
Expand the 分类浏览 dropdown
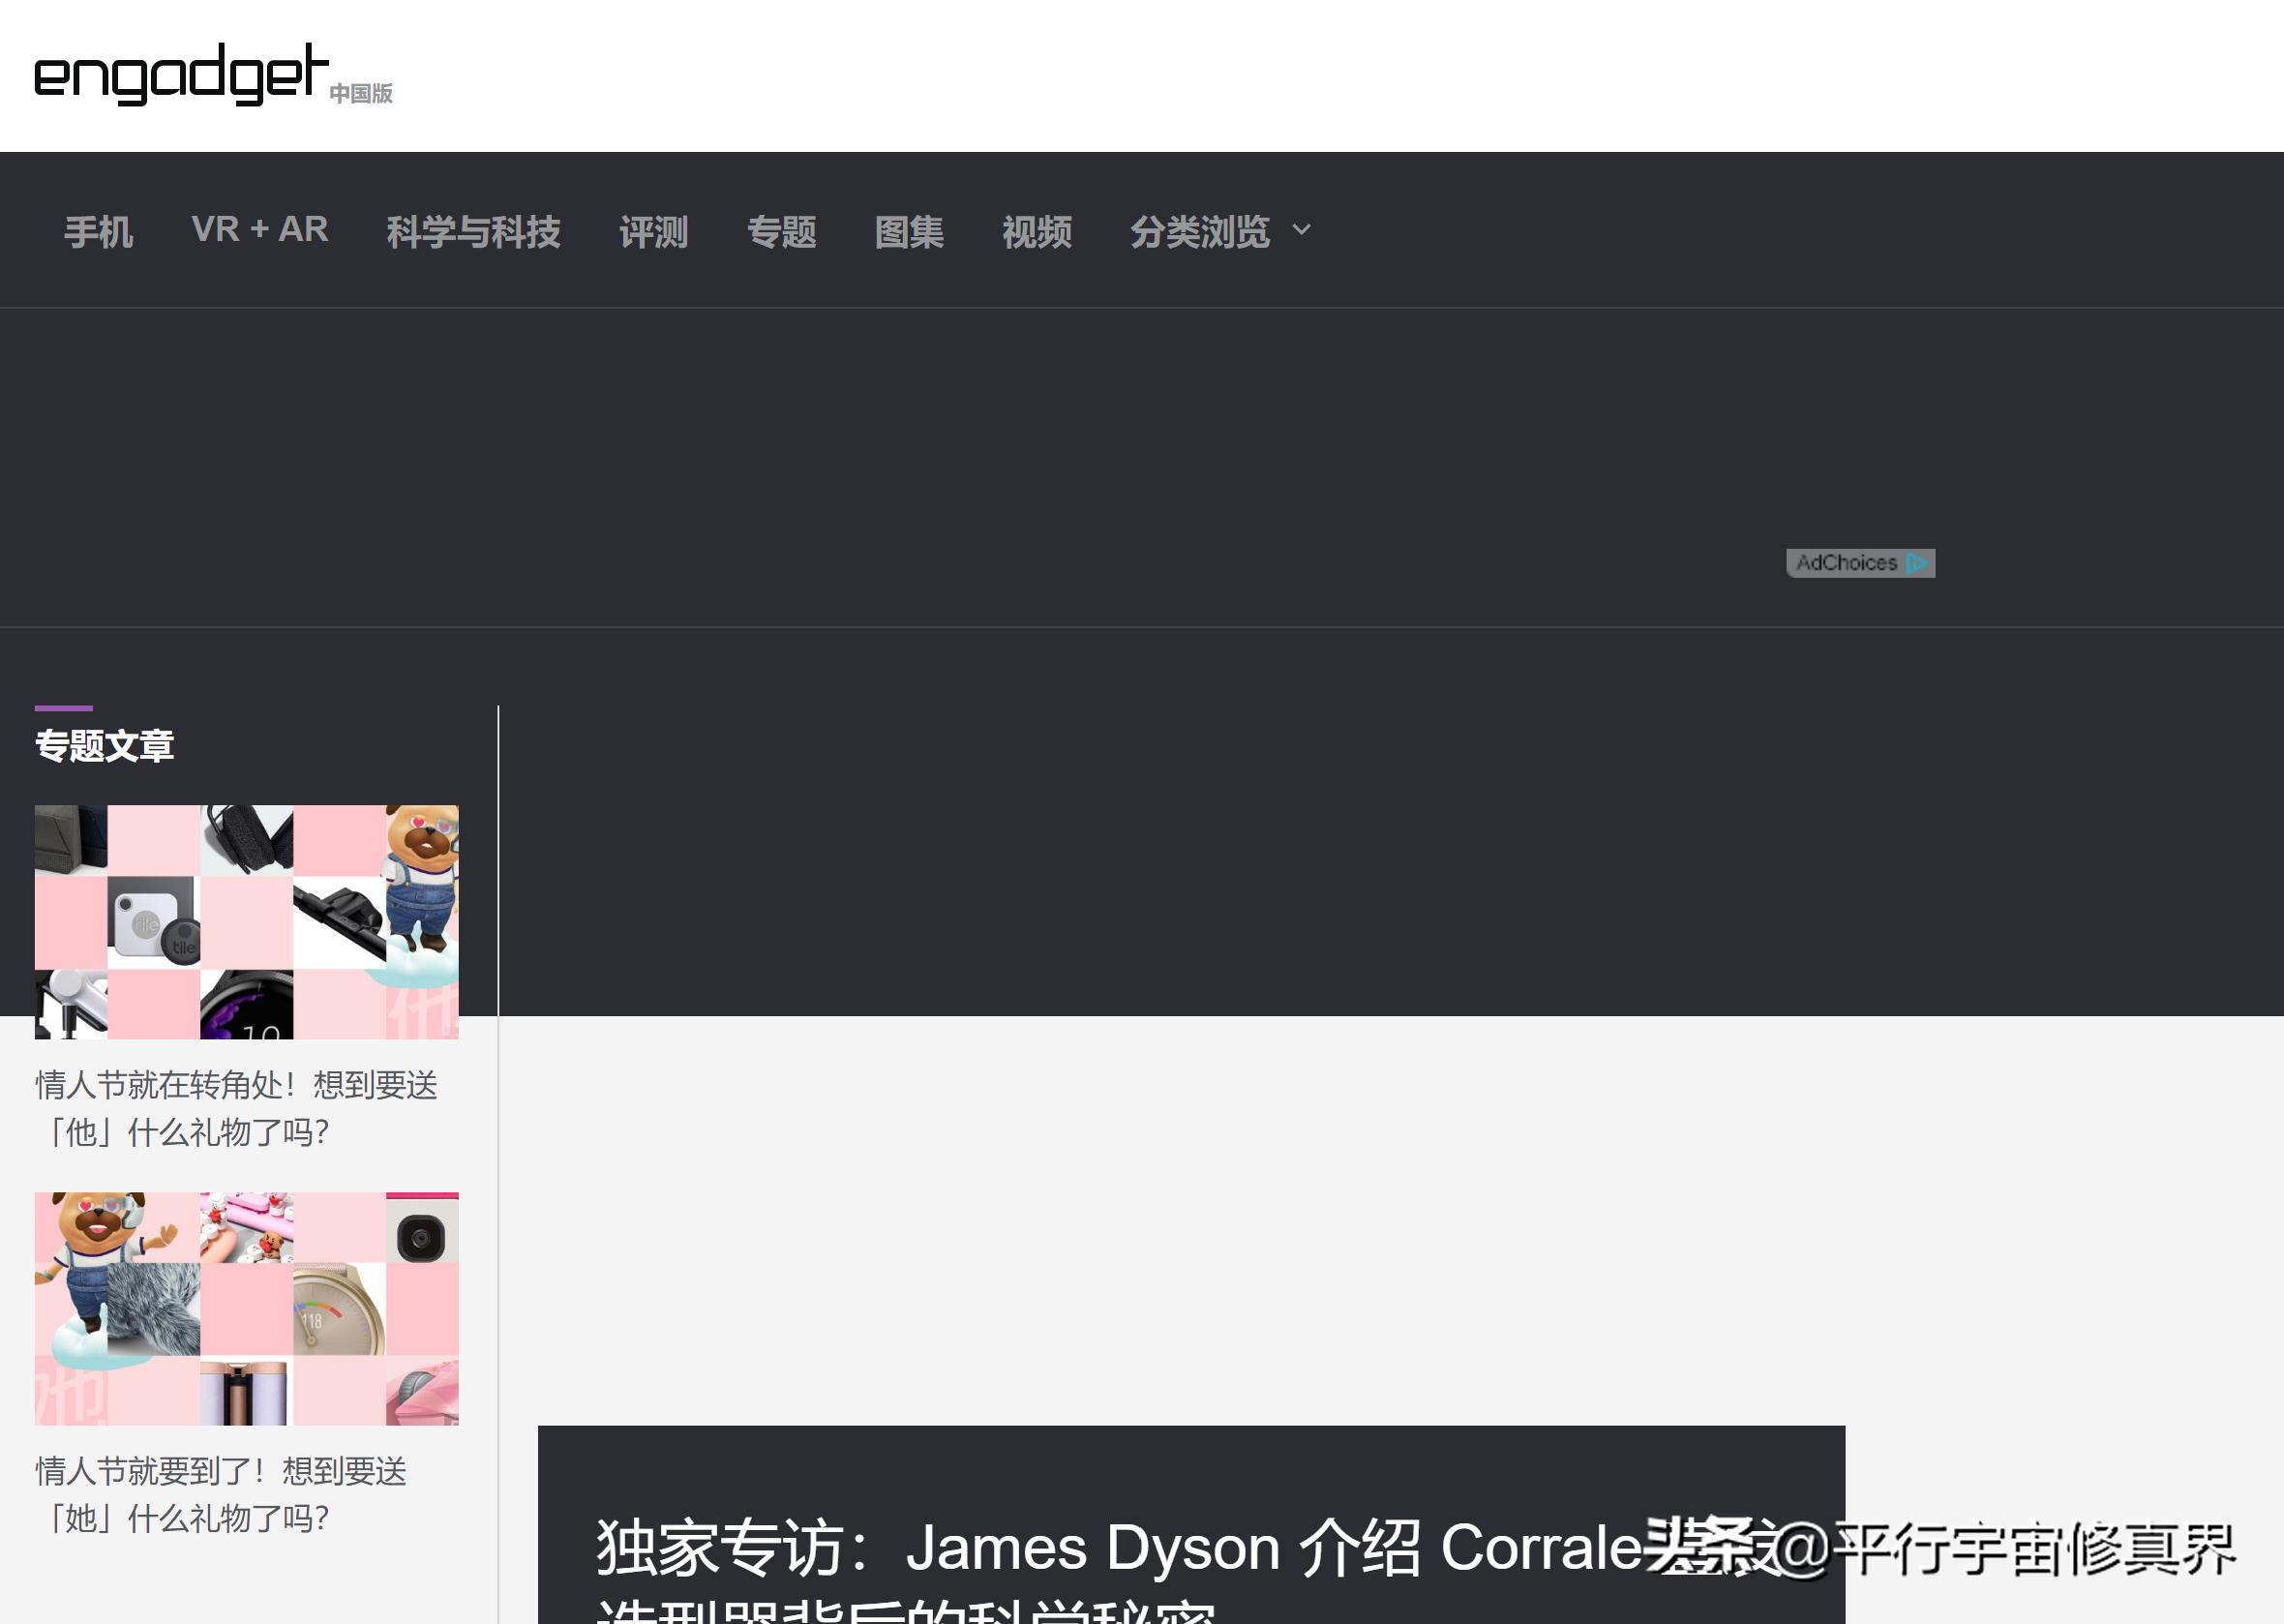click(1220, 231)
